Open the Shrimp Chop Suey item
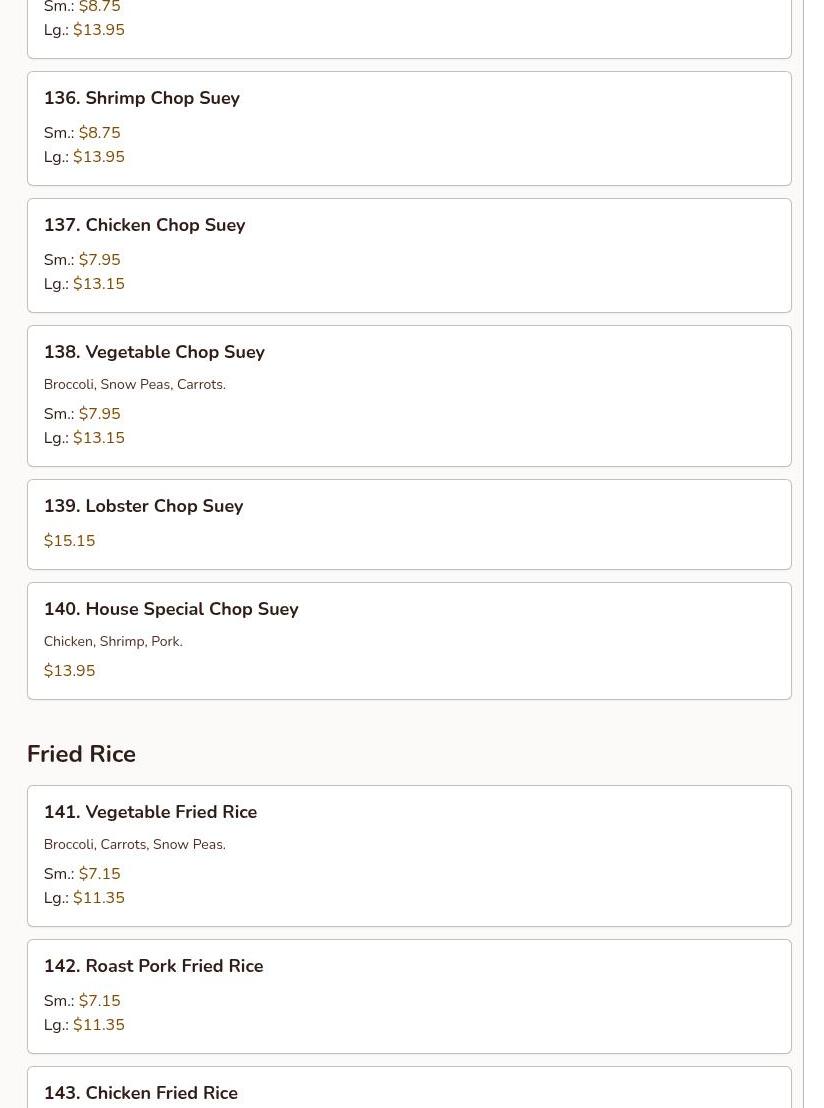 [162, 98]
